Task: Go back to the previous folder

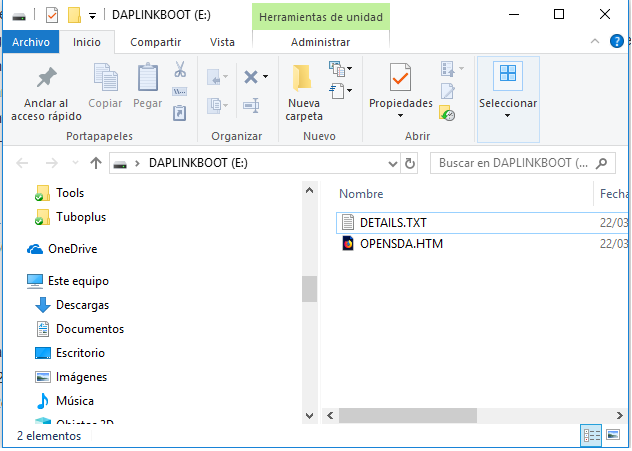Action: click(x=22, y=163)
